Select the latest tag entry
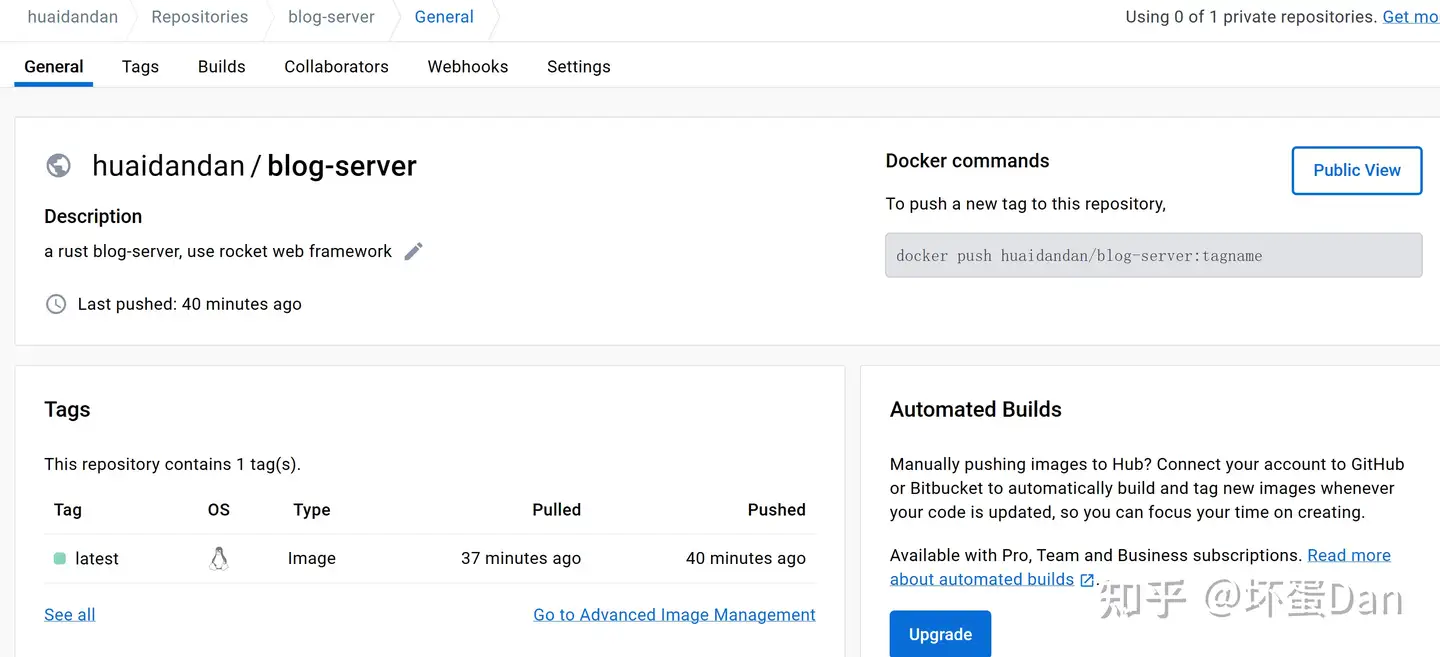Image resolution: width=1440 pixels, height=657 pixels. [x=97, y=559]
